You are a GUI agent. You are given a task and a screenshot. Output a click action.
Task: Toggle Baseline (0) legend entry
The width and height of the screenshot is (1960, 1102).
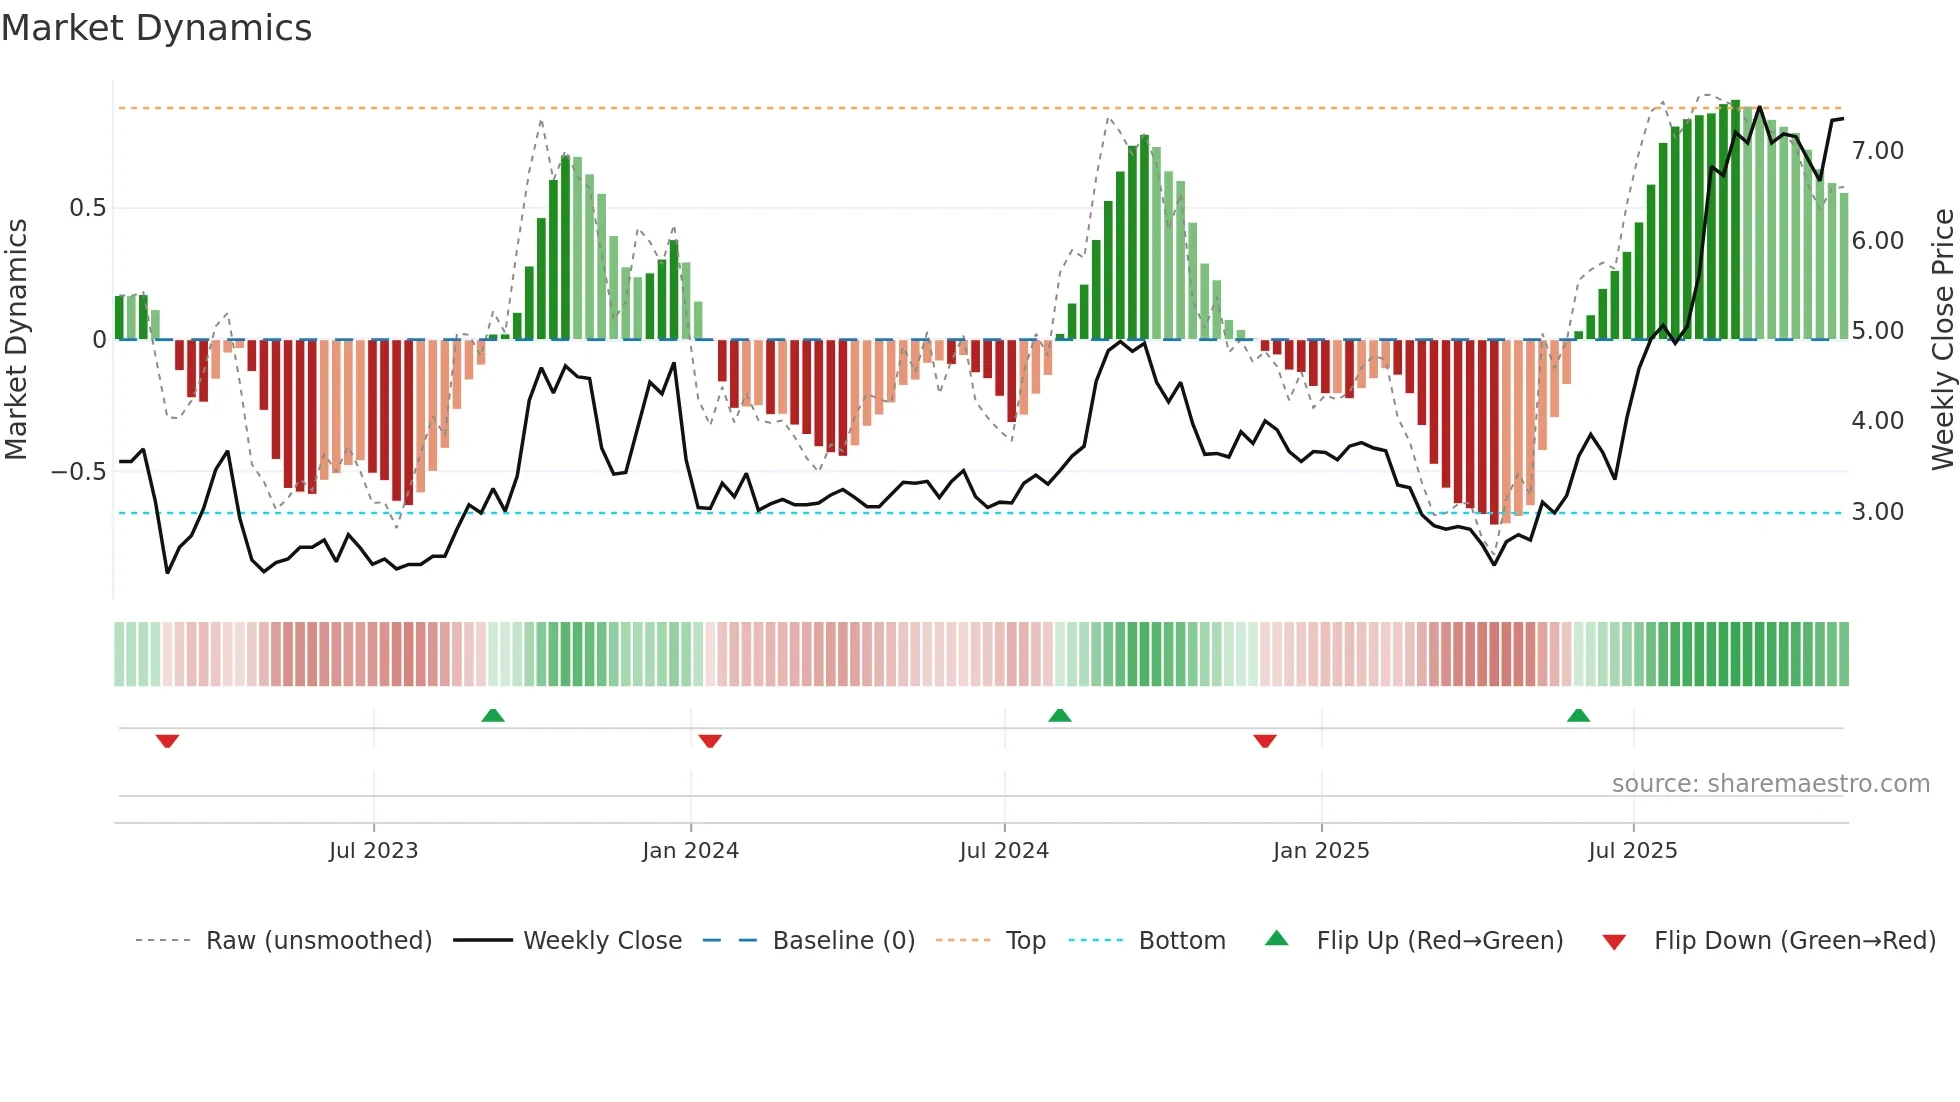coord(843,941)
